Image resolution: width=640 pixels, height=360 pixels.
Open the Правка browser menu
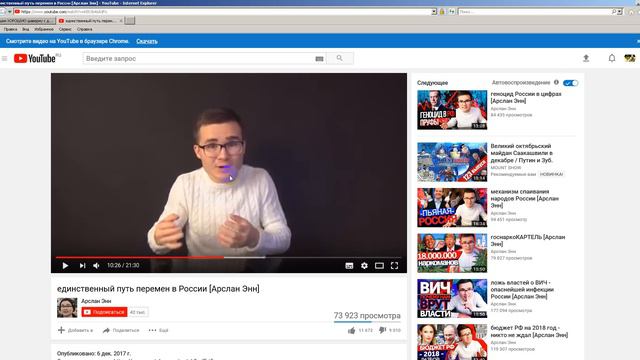click(x=10, y=29)
